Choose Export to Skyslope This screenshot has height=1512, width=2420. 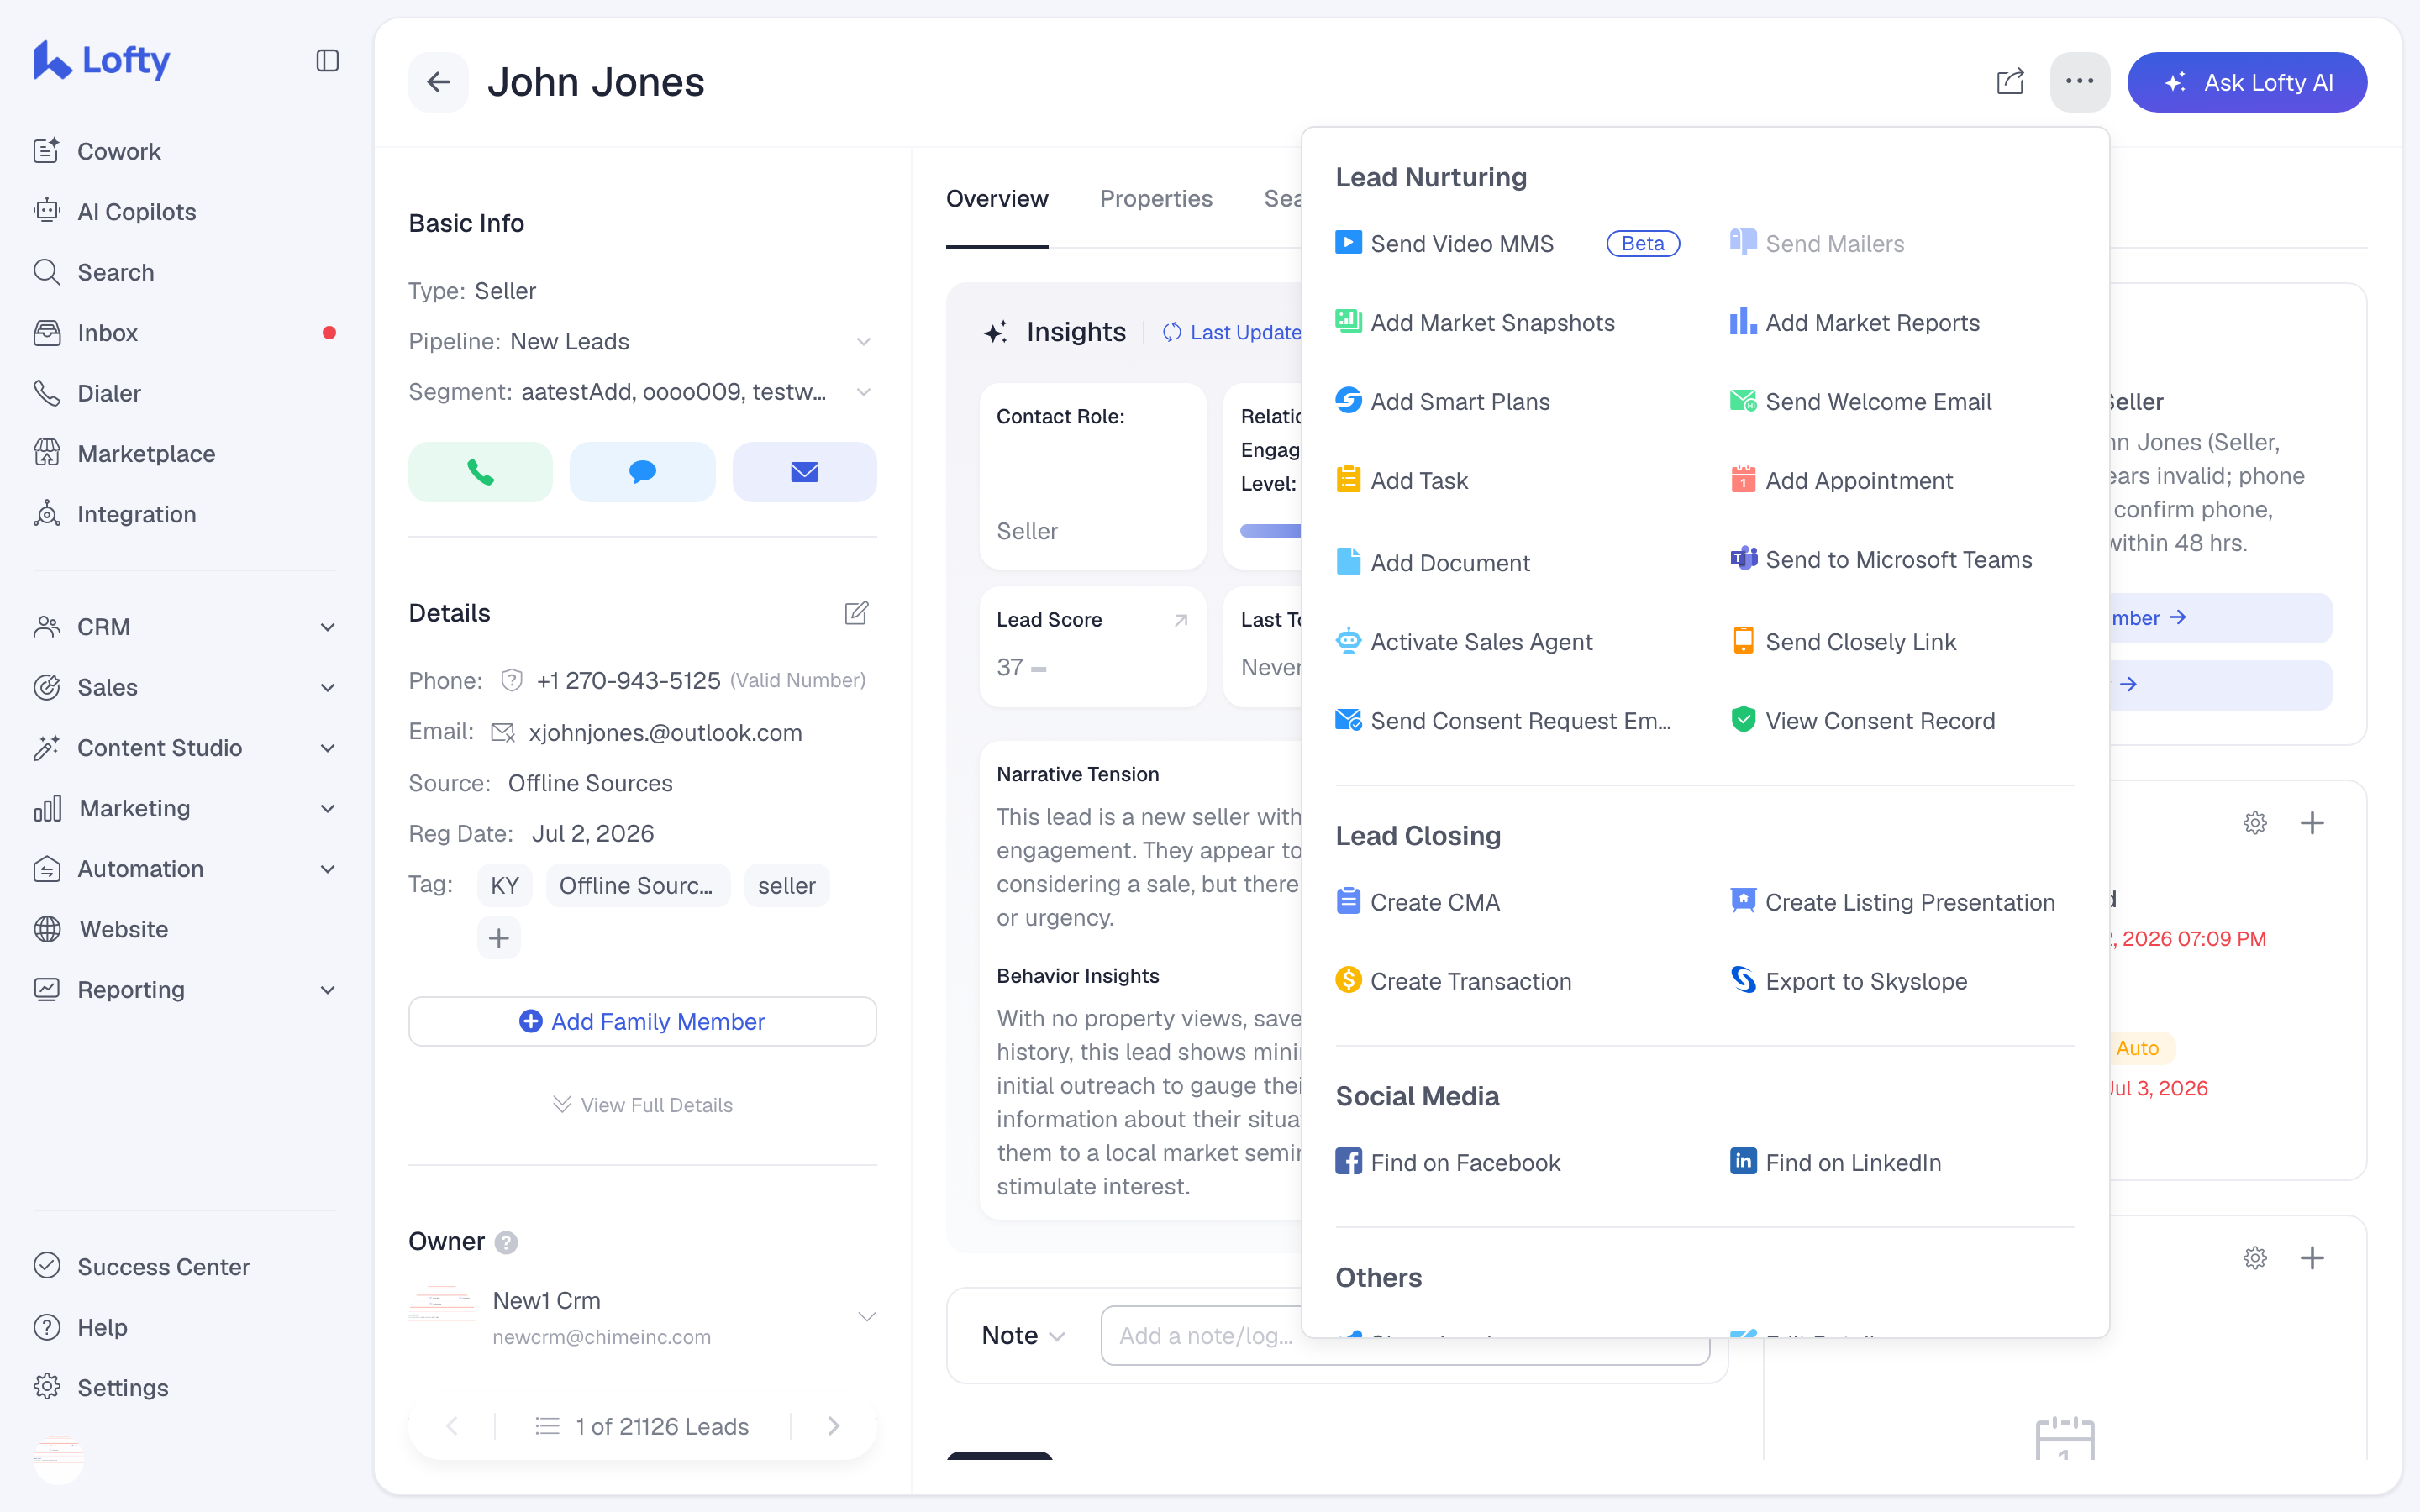(x=1849, y=981)
